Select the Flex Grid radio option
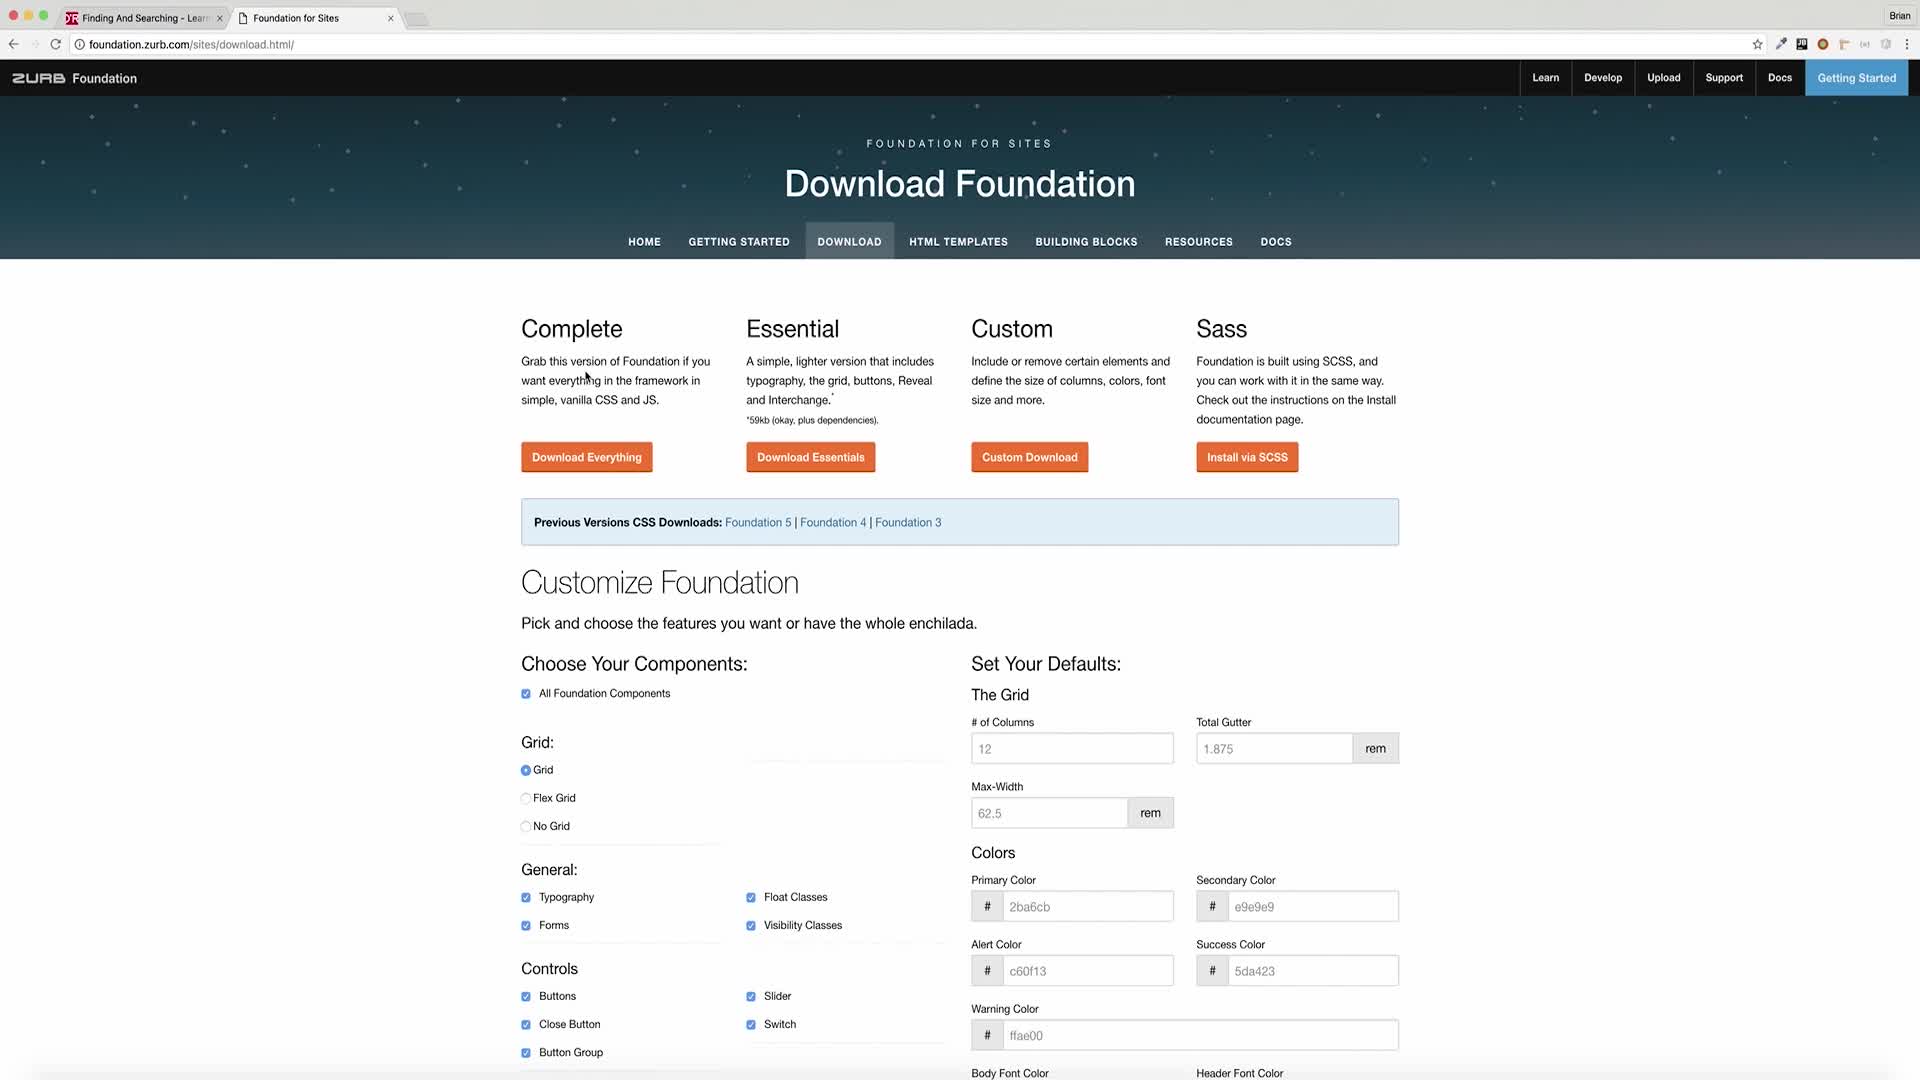This screenshot has width=1920, height=1080. tap(526, 798)
